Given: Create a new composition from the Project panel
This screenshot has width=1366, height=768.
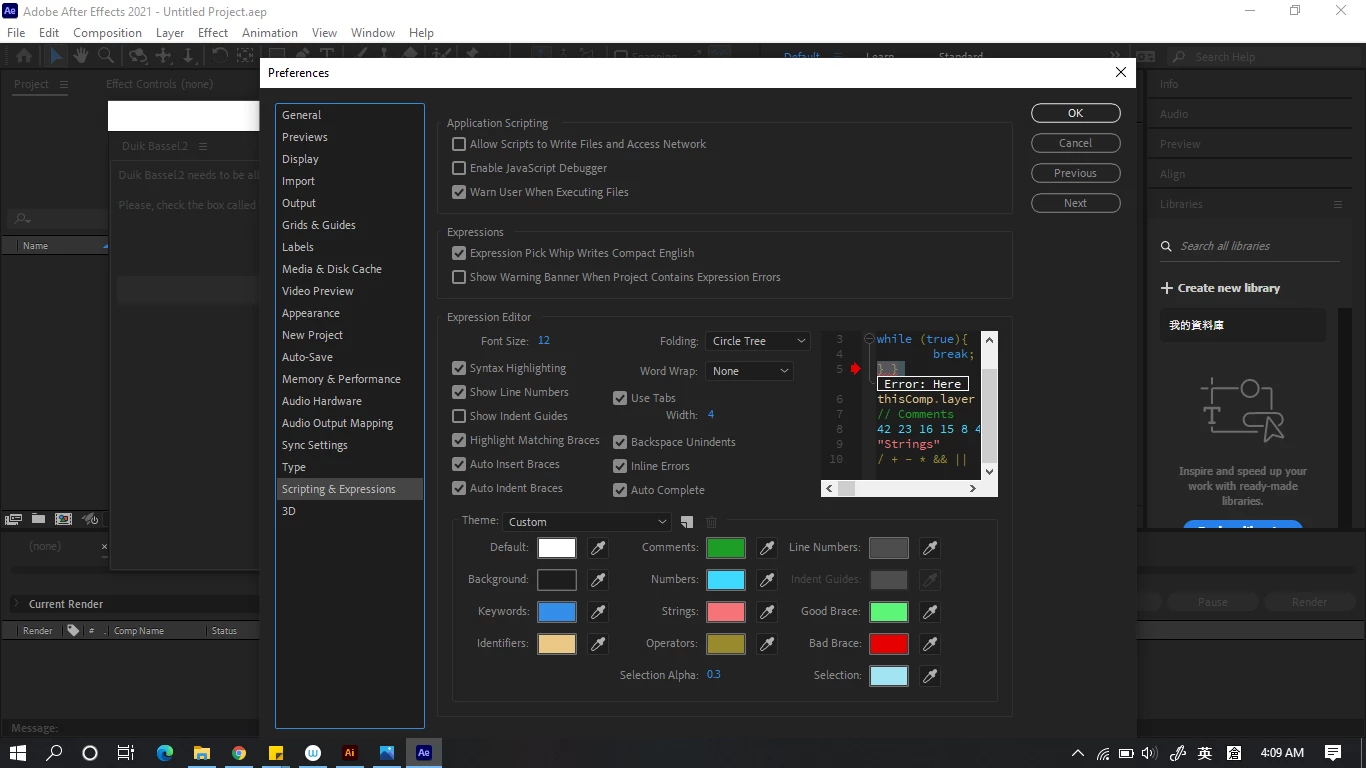Looking at the screenshot, I should click(x=63, y=519).
